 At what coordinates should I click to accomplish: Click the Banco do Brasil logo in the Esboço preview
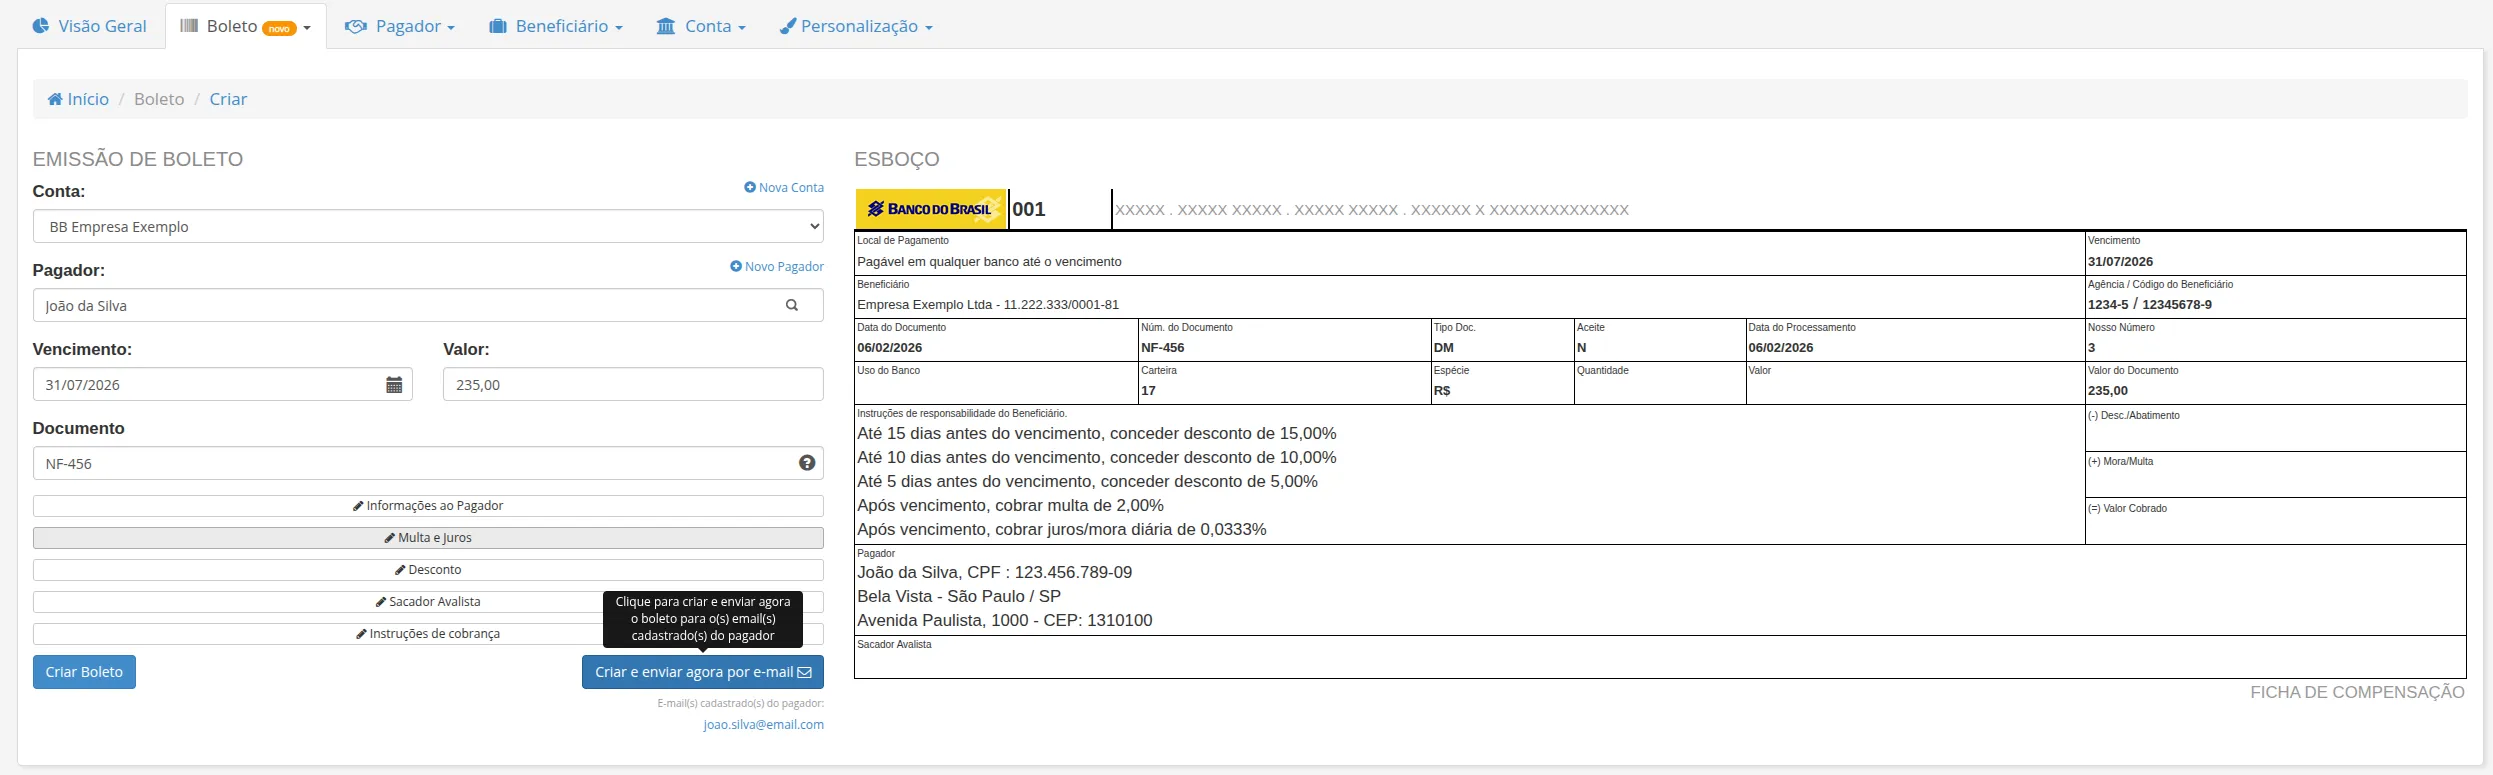931,209
